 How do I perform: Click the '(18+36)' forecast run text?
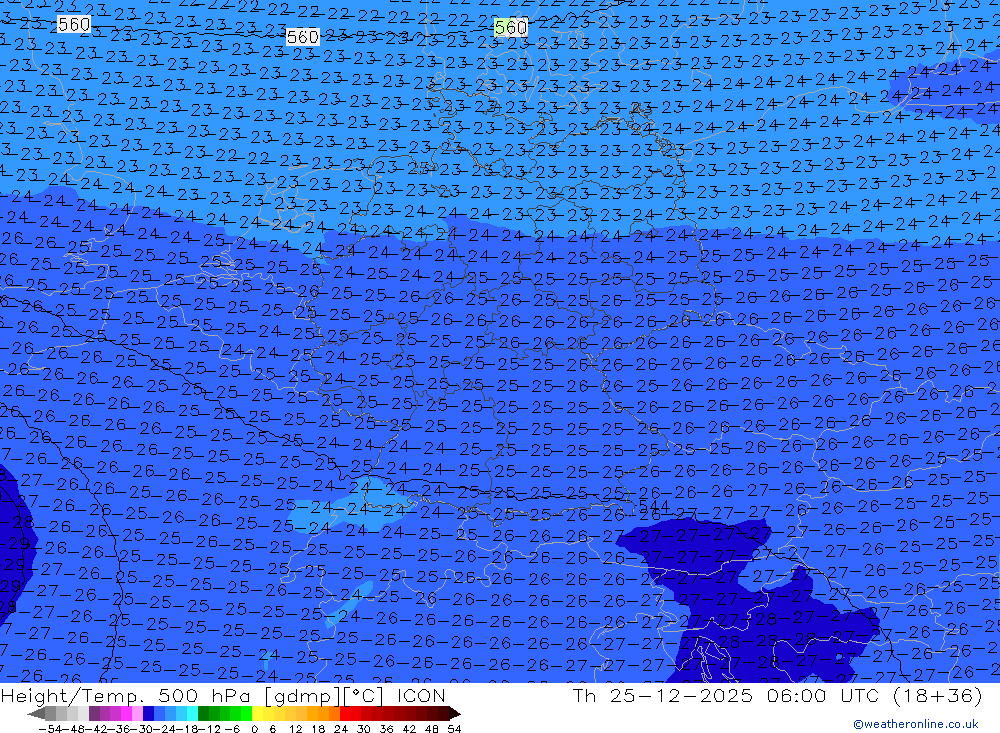tap(938, 695)
